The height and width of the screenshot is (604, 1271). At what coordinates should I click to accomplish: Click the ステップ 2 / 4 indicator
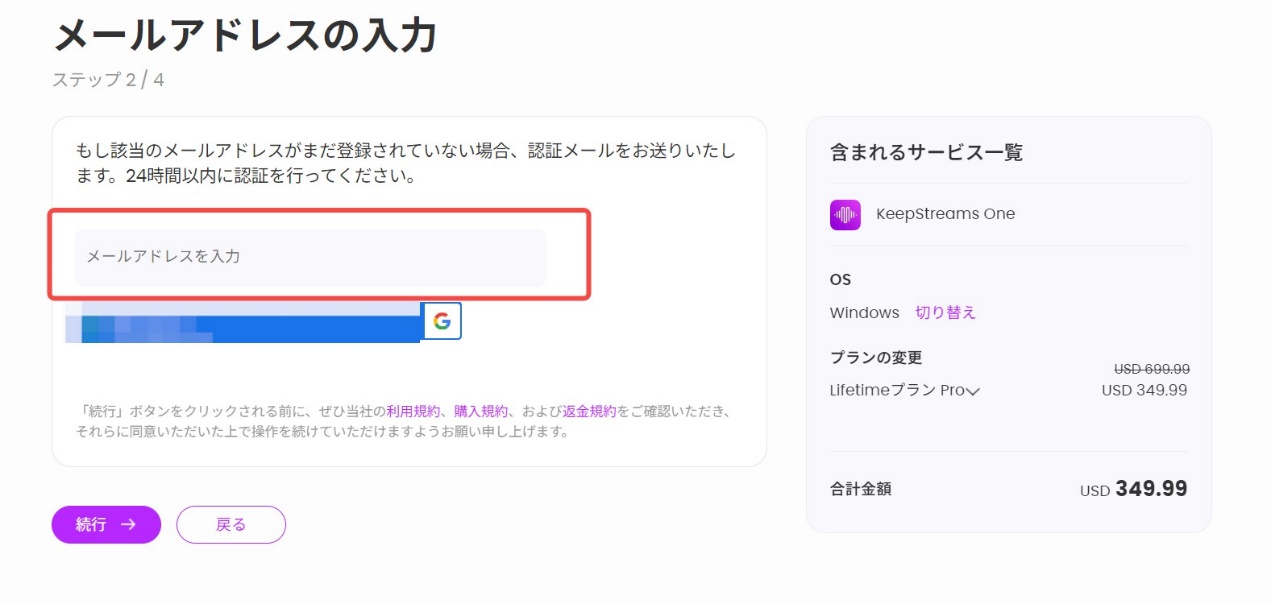click(108, 80)
